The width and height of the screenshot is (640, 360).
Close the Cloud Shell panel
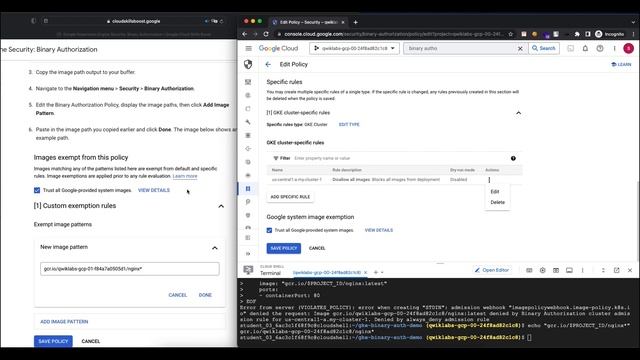630,270
